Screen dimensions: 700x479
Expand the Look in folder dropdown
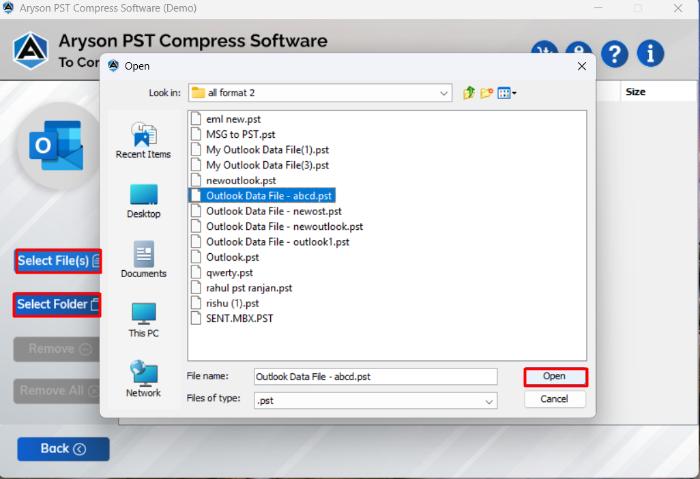pyautogui.click(x=443, y=93)
